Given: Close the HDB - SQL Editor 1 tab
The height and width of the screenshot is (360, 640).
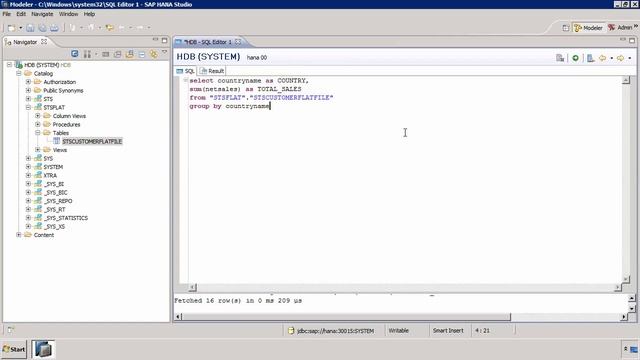Looking at the screenshot, I should pos(238,42).
